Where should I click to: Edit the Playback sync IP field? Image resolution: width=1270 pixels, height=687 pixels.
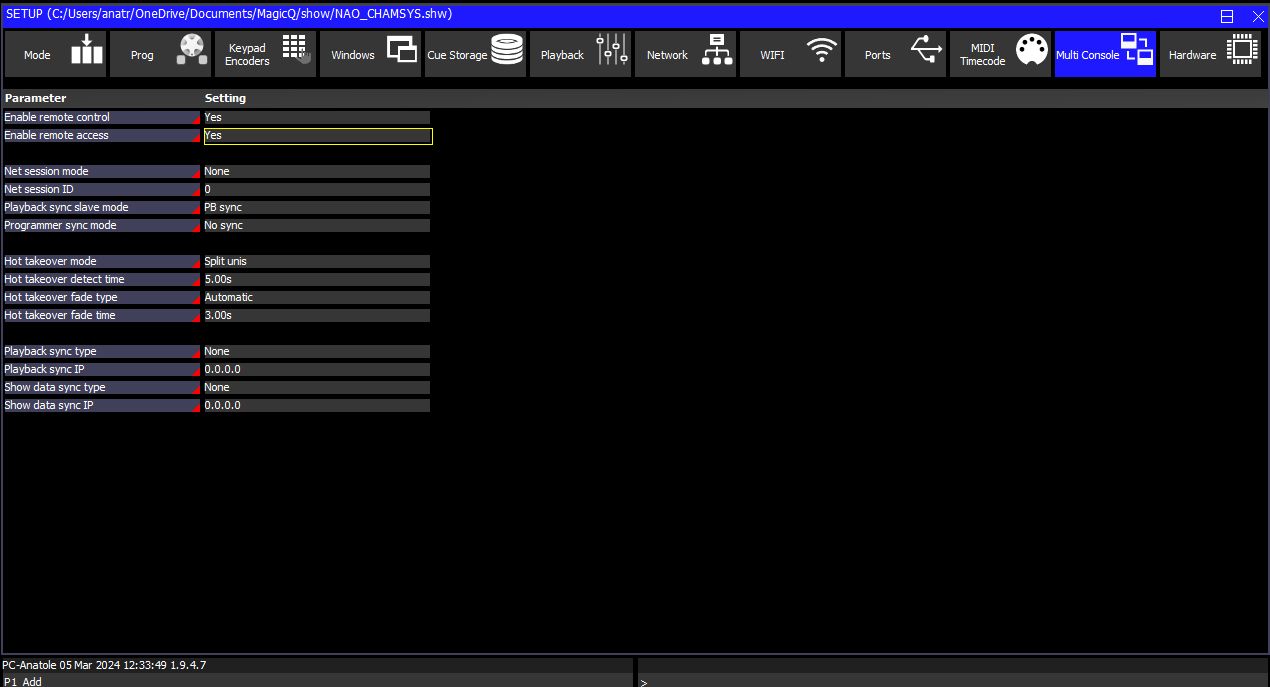[x=316, y=370]
